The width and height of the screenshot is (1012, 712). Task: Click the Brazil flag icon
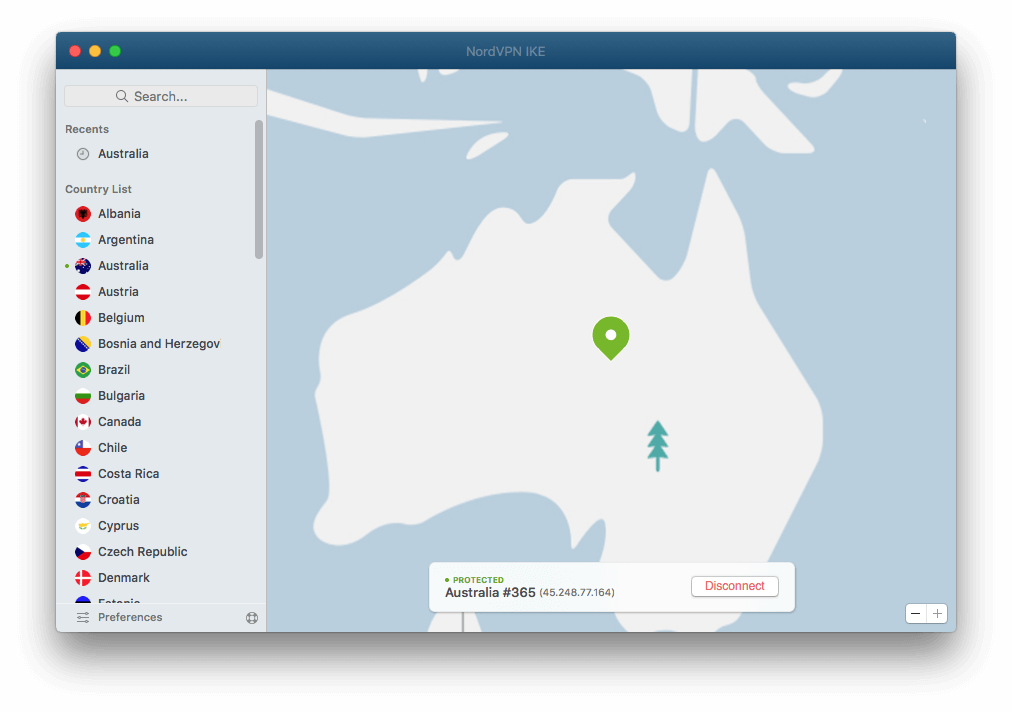tap(83, 370)
